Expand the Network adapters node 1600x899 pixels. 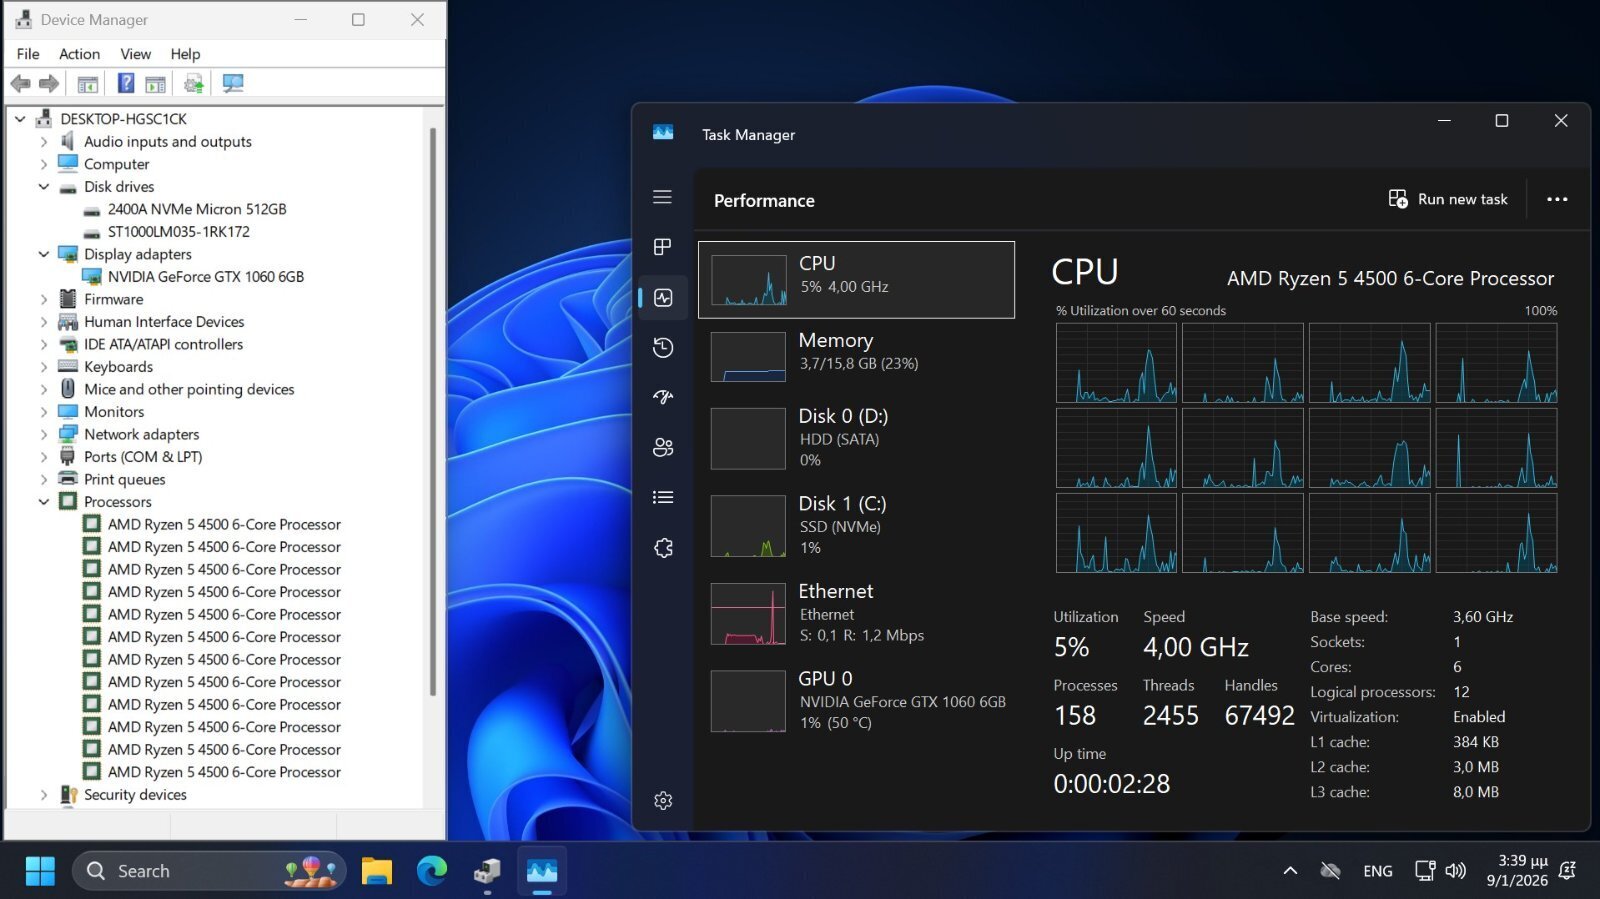44,435
